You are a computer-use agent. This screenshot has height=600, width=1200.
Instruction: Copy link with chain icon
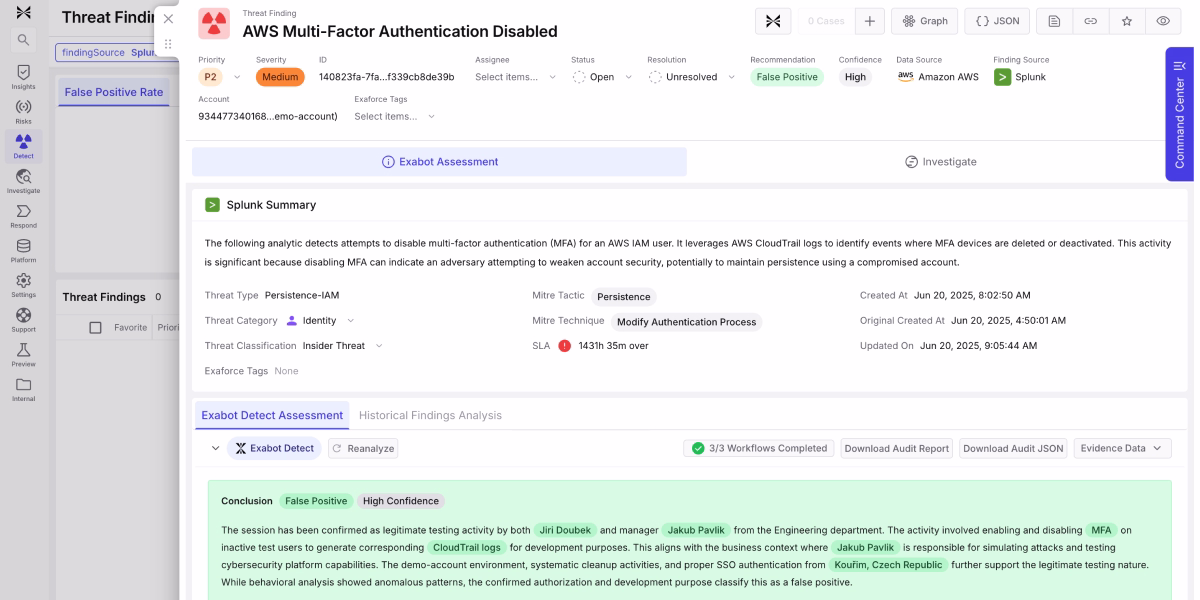tap(1090, 21)
